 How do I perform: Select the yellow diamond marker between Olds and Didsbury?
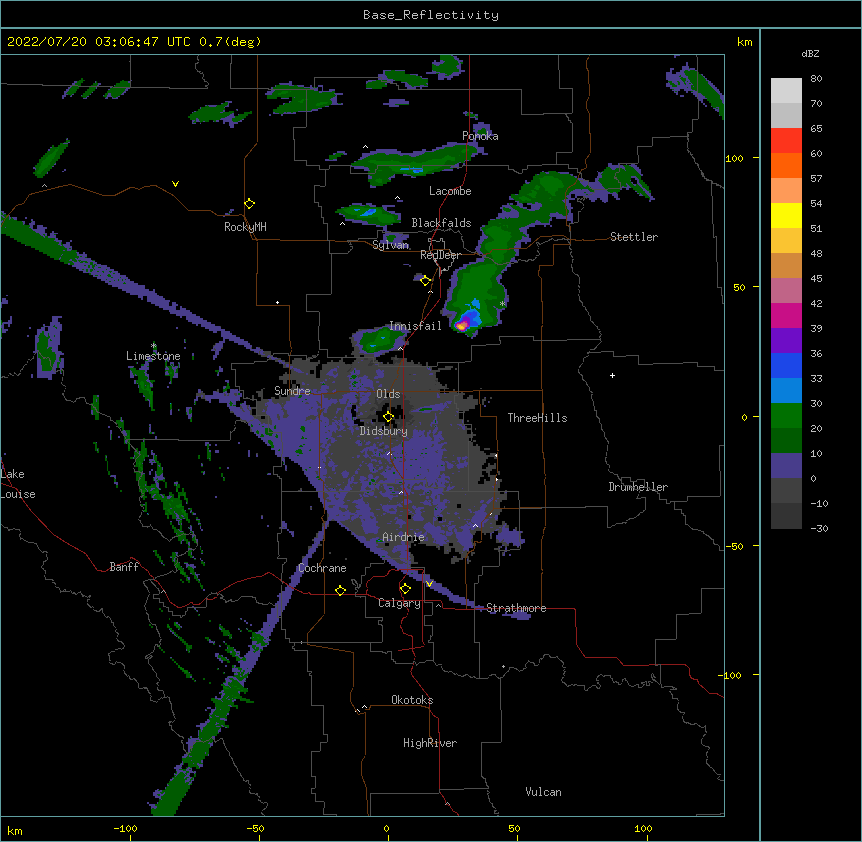click(388, 417)
